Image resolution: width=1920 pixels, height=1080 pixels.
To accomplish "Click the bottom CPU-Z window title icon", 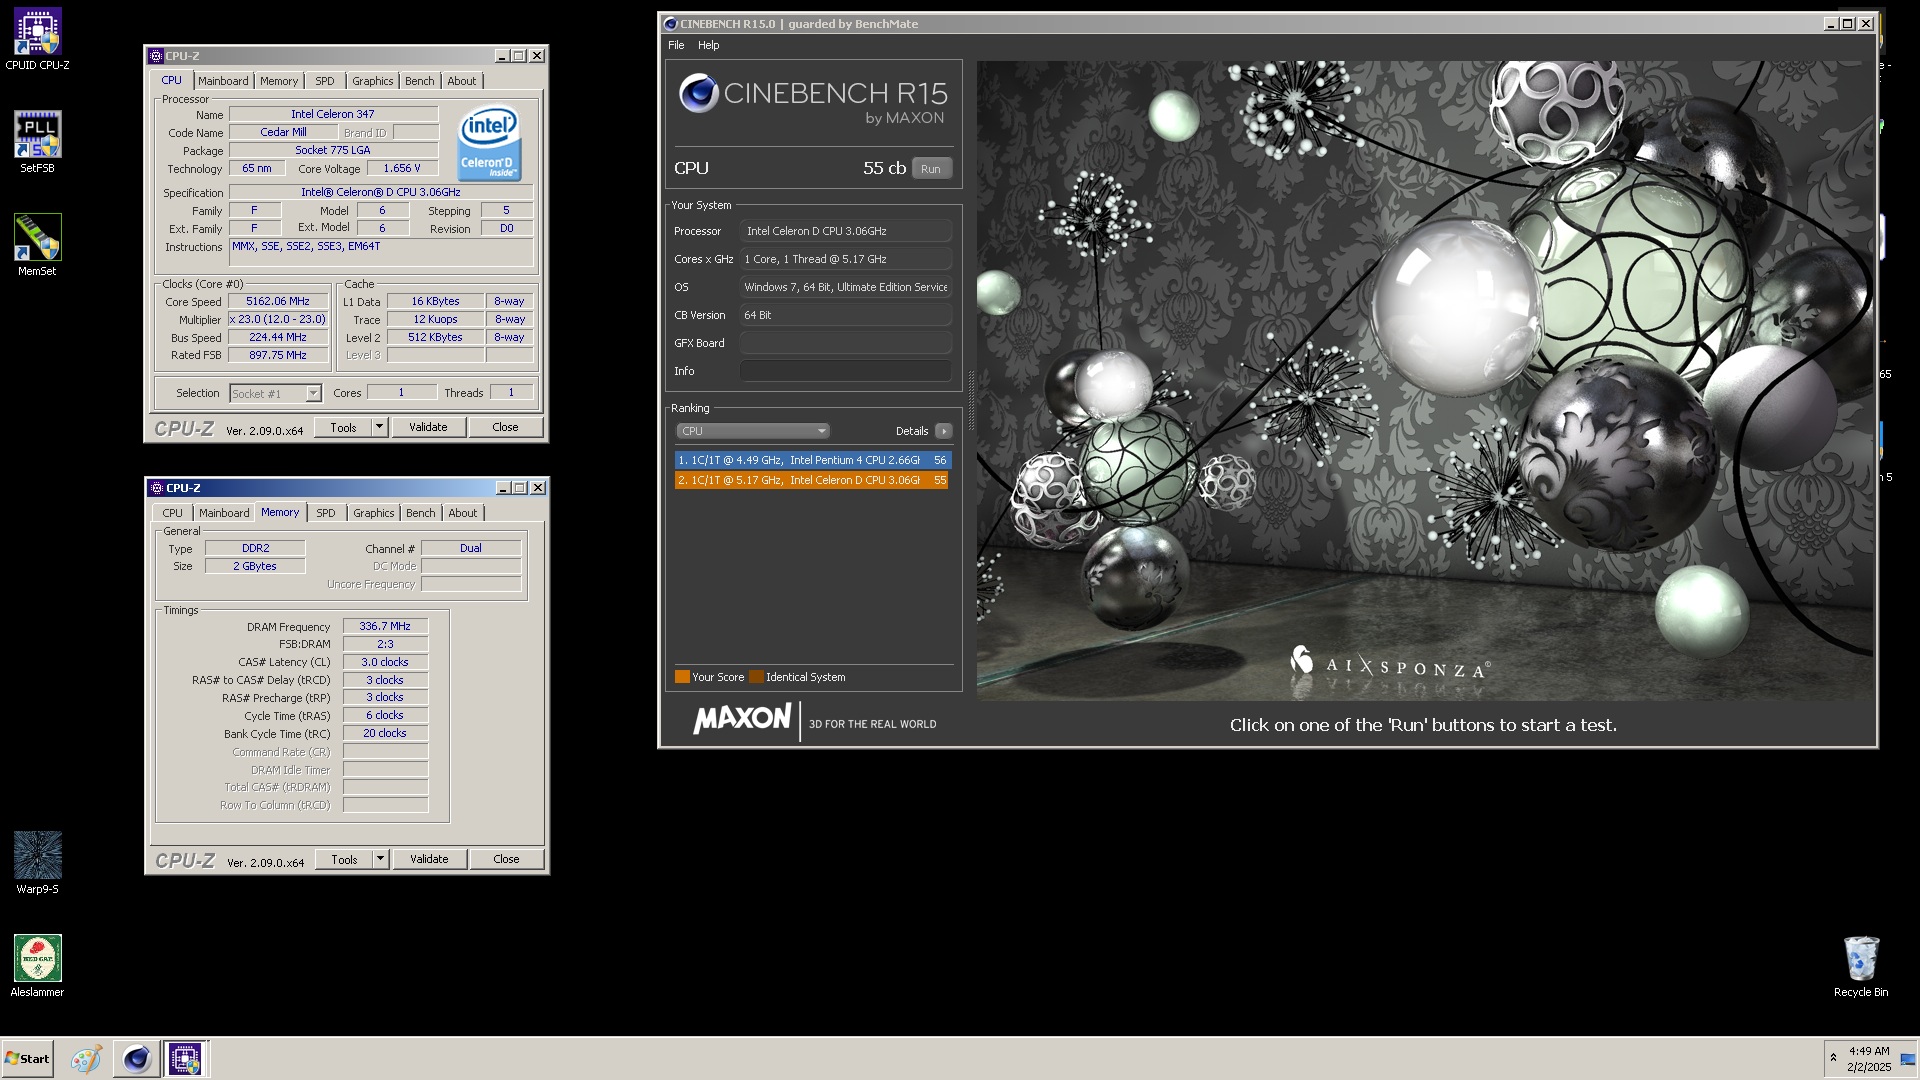I will [156, 488].
